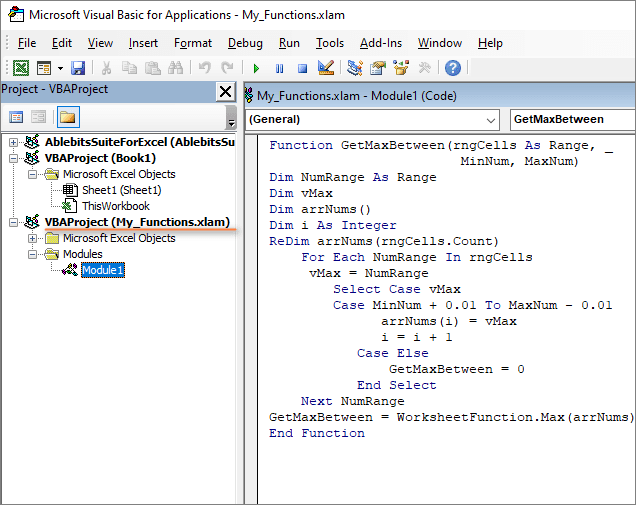Open the Project Explorer icon
The height and width of the screenshot is (505, 636).
point(355,68)
